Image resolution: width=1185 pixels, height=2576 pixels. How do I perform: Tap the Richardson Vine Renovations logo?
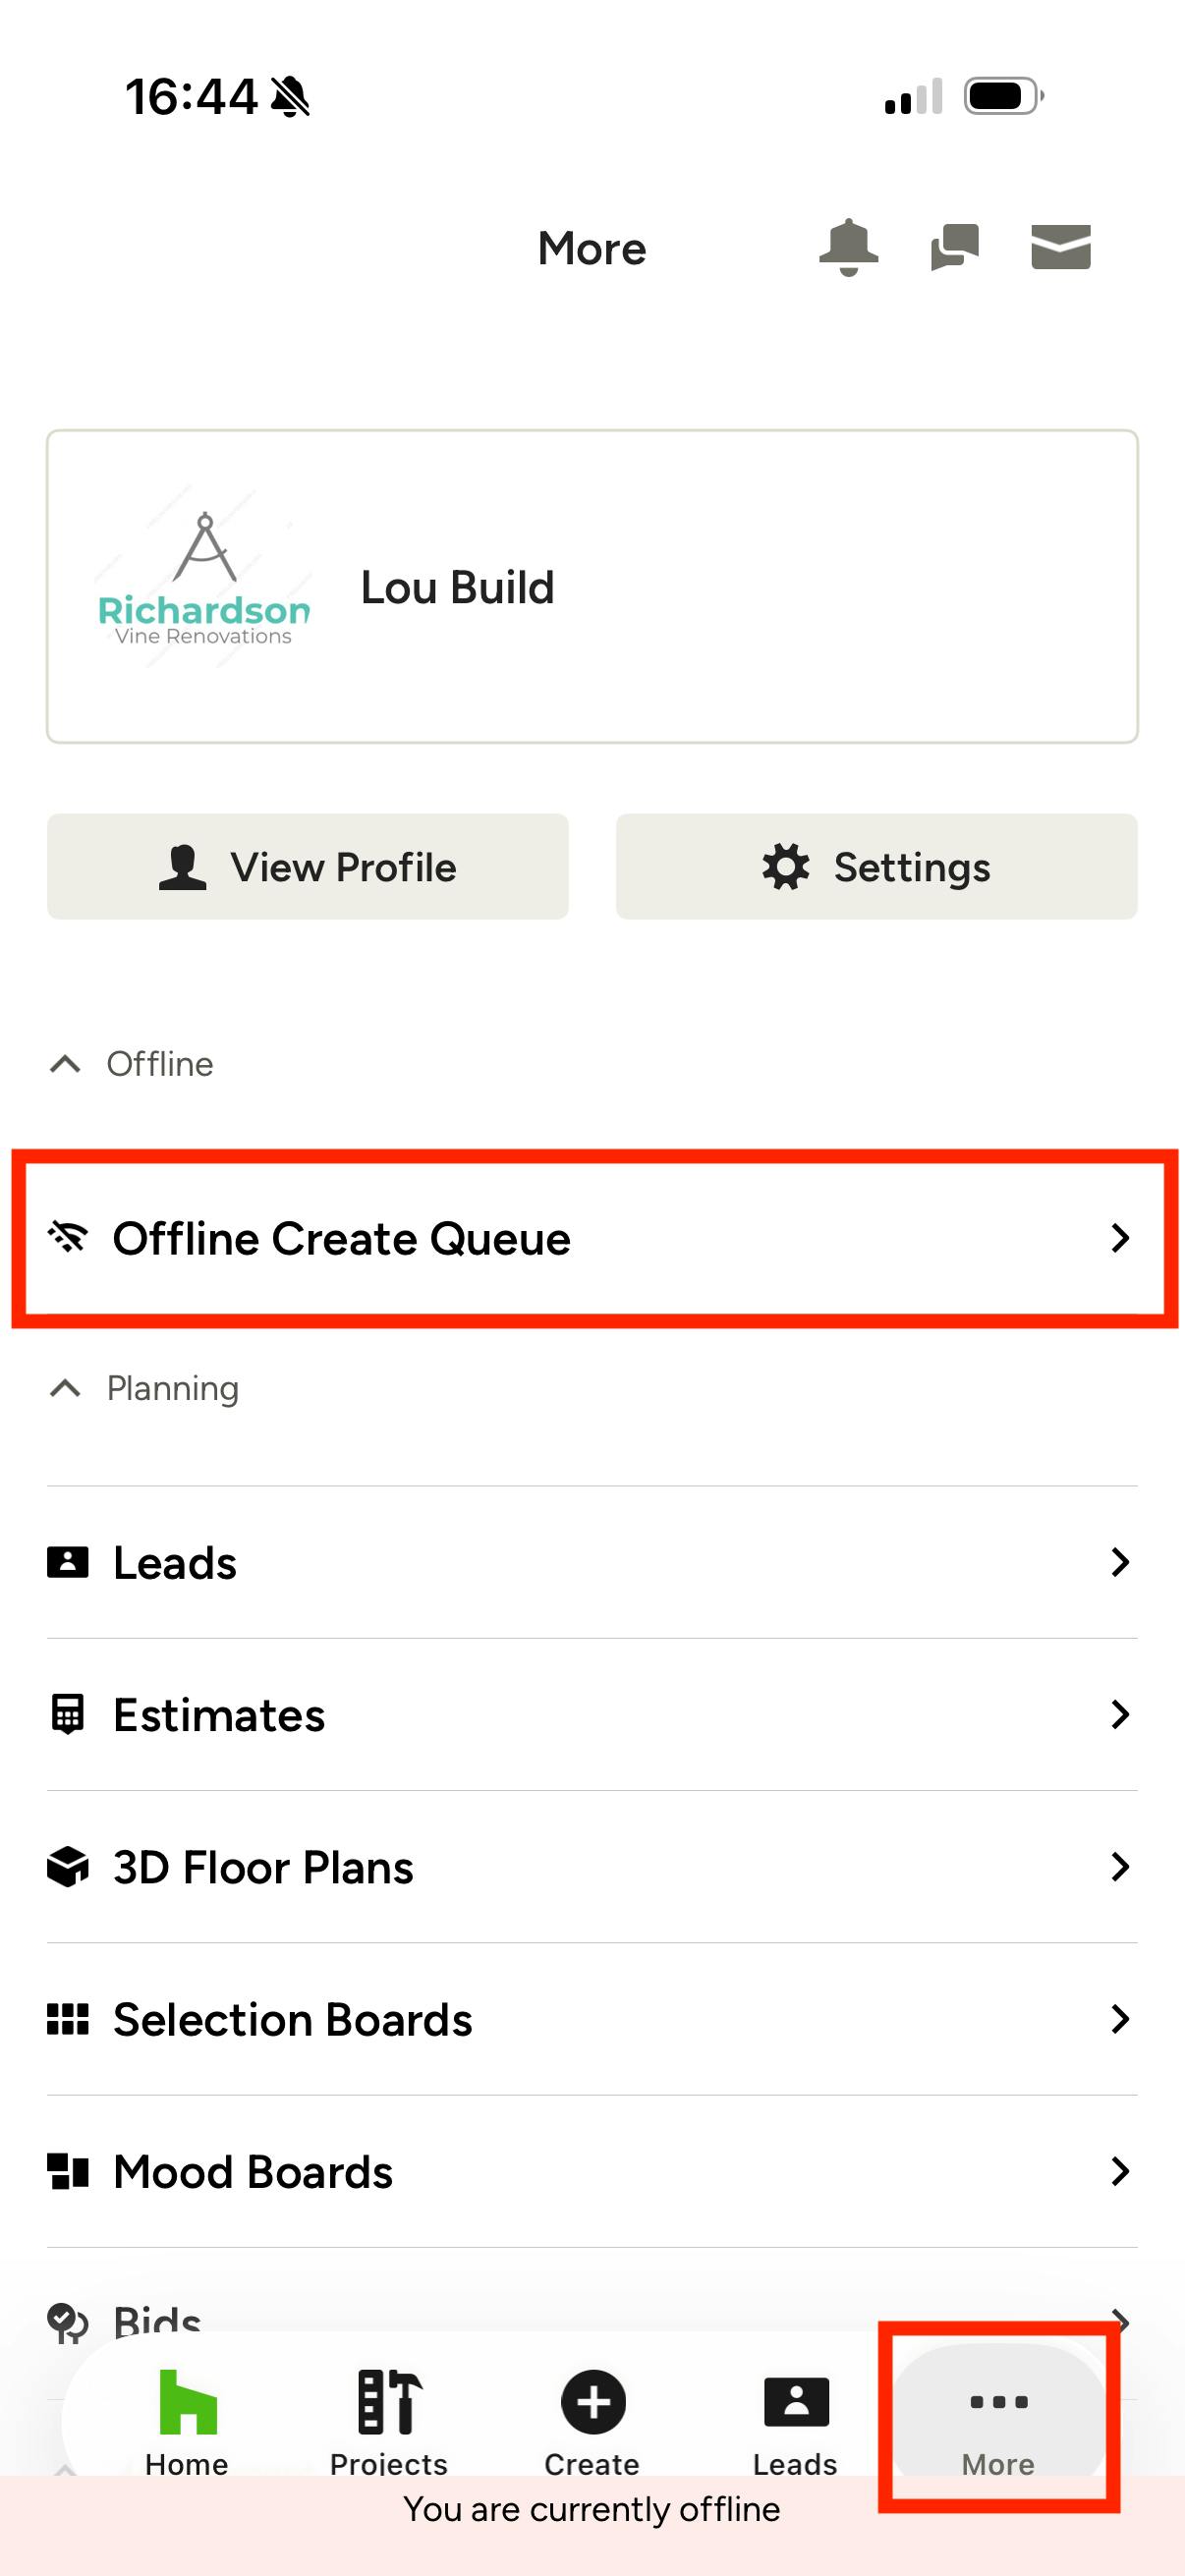(203, 580)
